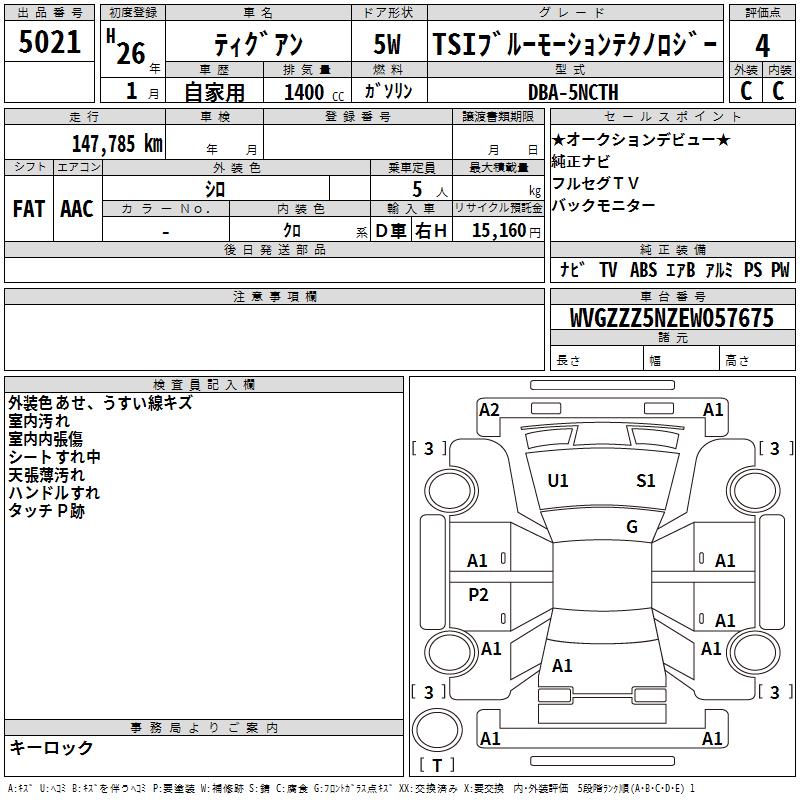This screenshot has width=800, height=800.
Task: Select the displacement value 1400 cc
Action: [314, 92]
